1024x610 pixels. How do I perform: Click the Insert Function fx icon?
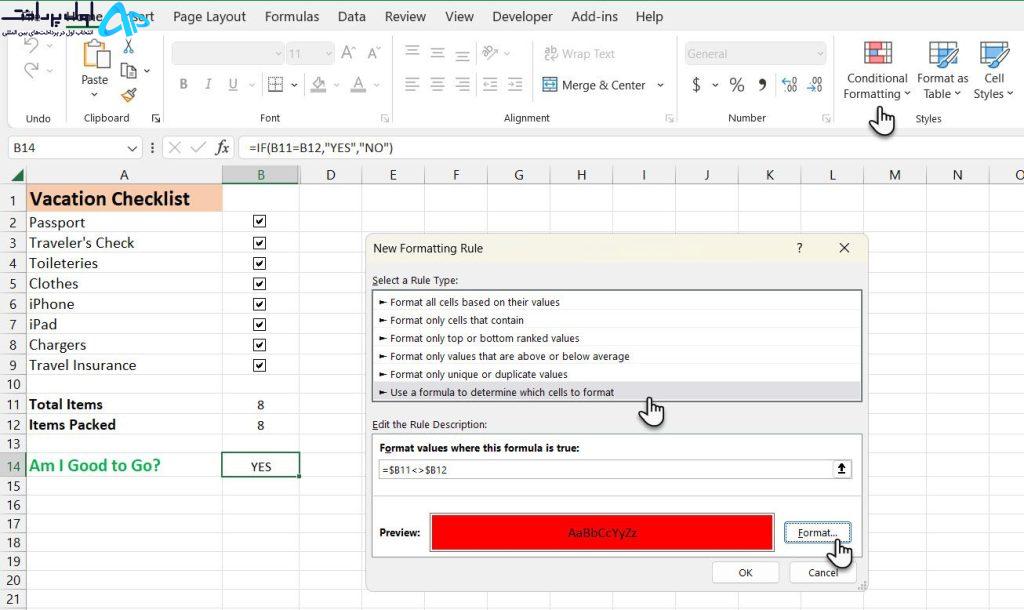point(222,148)
